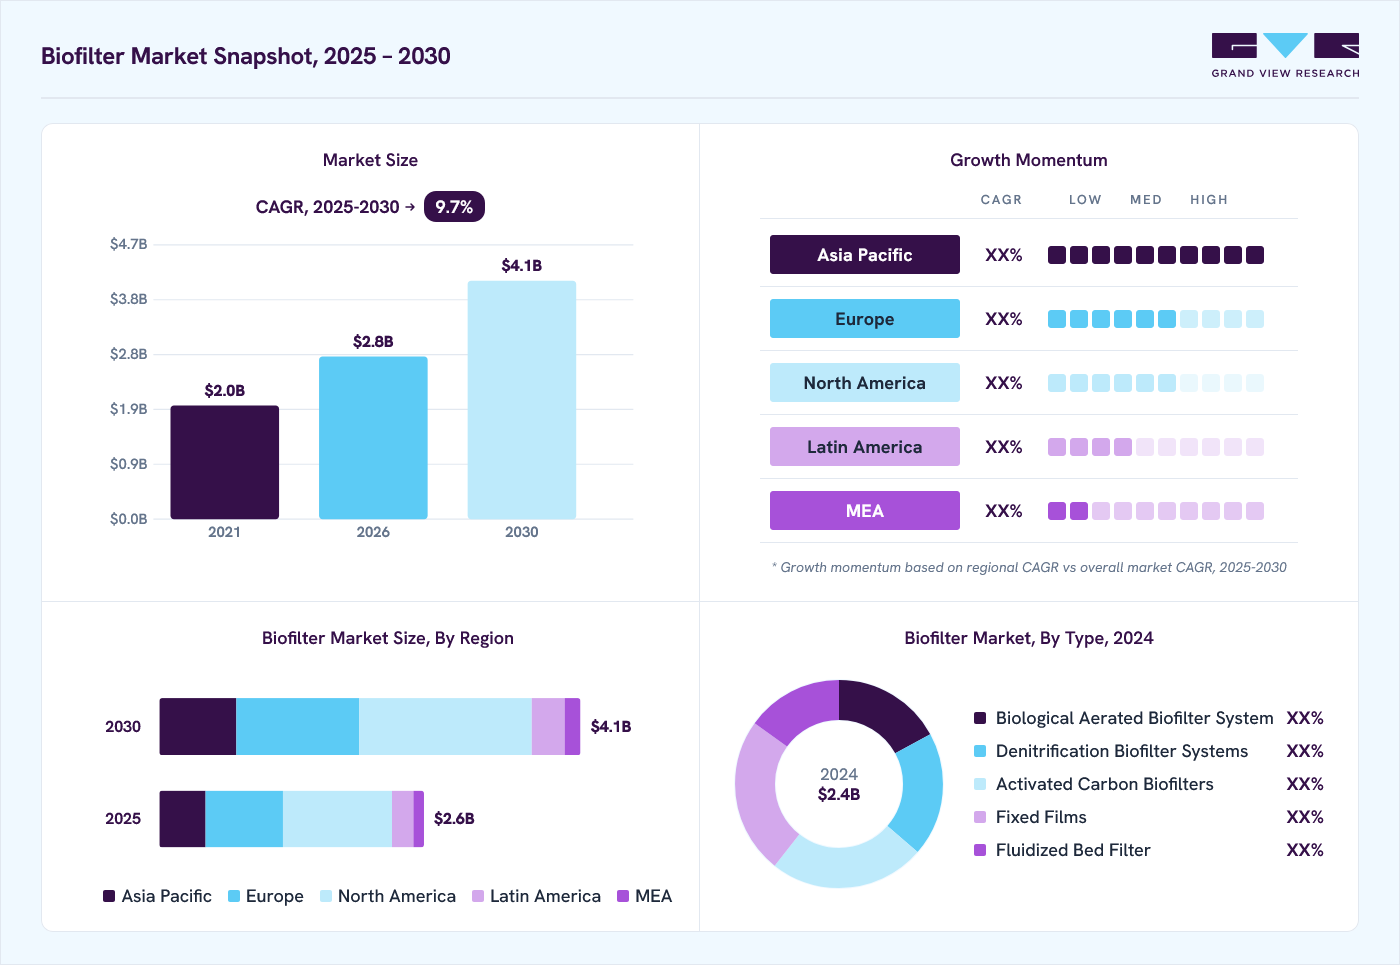
Task: Click the Biofilter Market, By Type, 2024 title
Action: pos(1029,638)
